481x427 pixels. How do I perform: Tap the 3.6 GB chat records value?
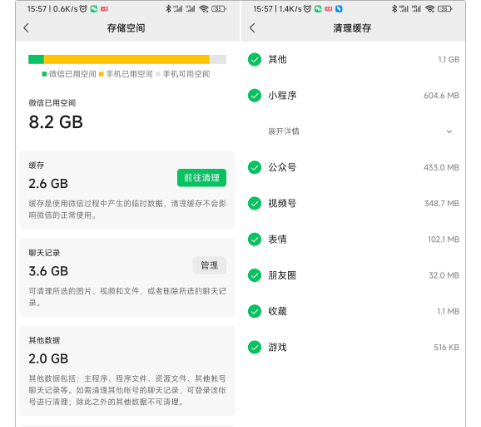pyautogui.click(x=48, y=271)
